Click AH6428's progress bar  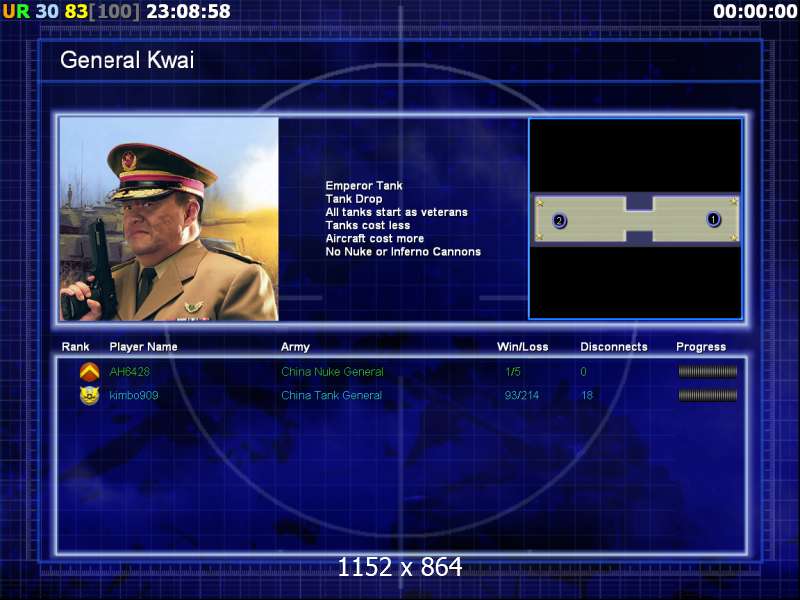(708, 372)
